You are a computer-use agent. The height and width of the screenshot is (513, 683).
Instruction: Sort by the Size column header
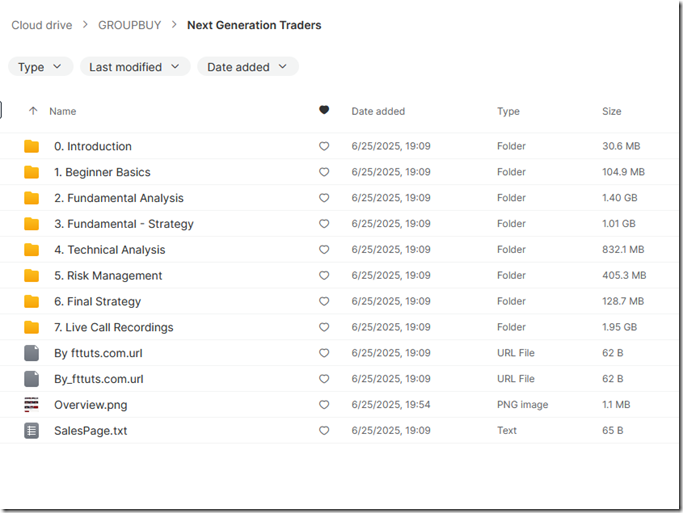(612, 111)
